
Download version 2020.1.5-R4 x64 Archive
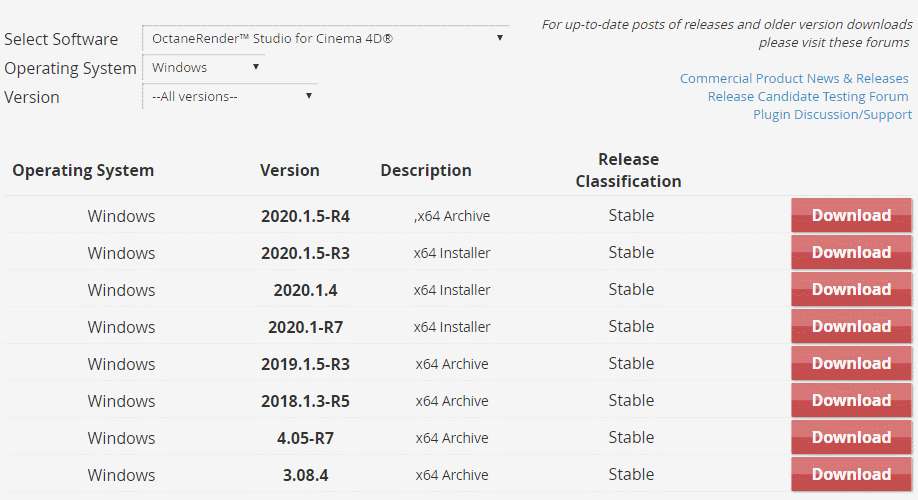pyautogui.click(x=851, y=216)
